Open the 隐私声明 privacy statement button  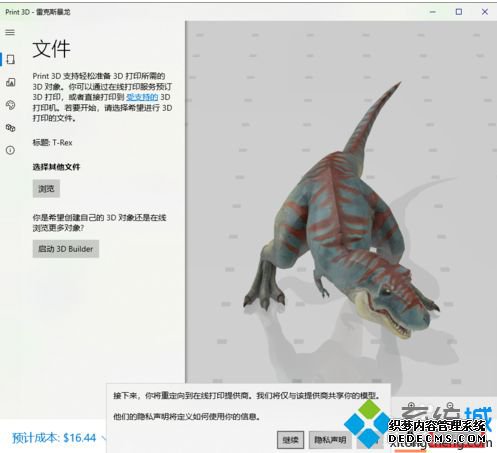(x=330, y=440)
